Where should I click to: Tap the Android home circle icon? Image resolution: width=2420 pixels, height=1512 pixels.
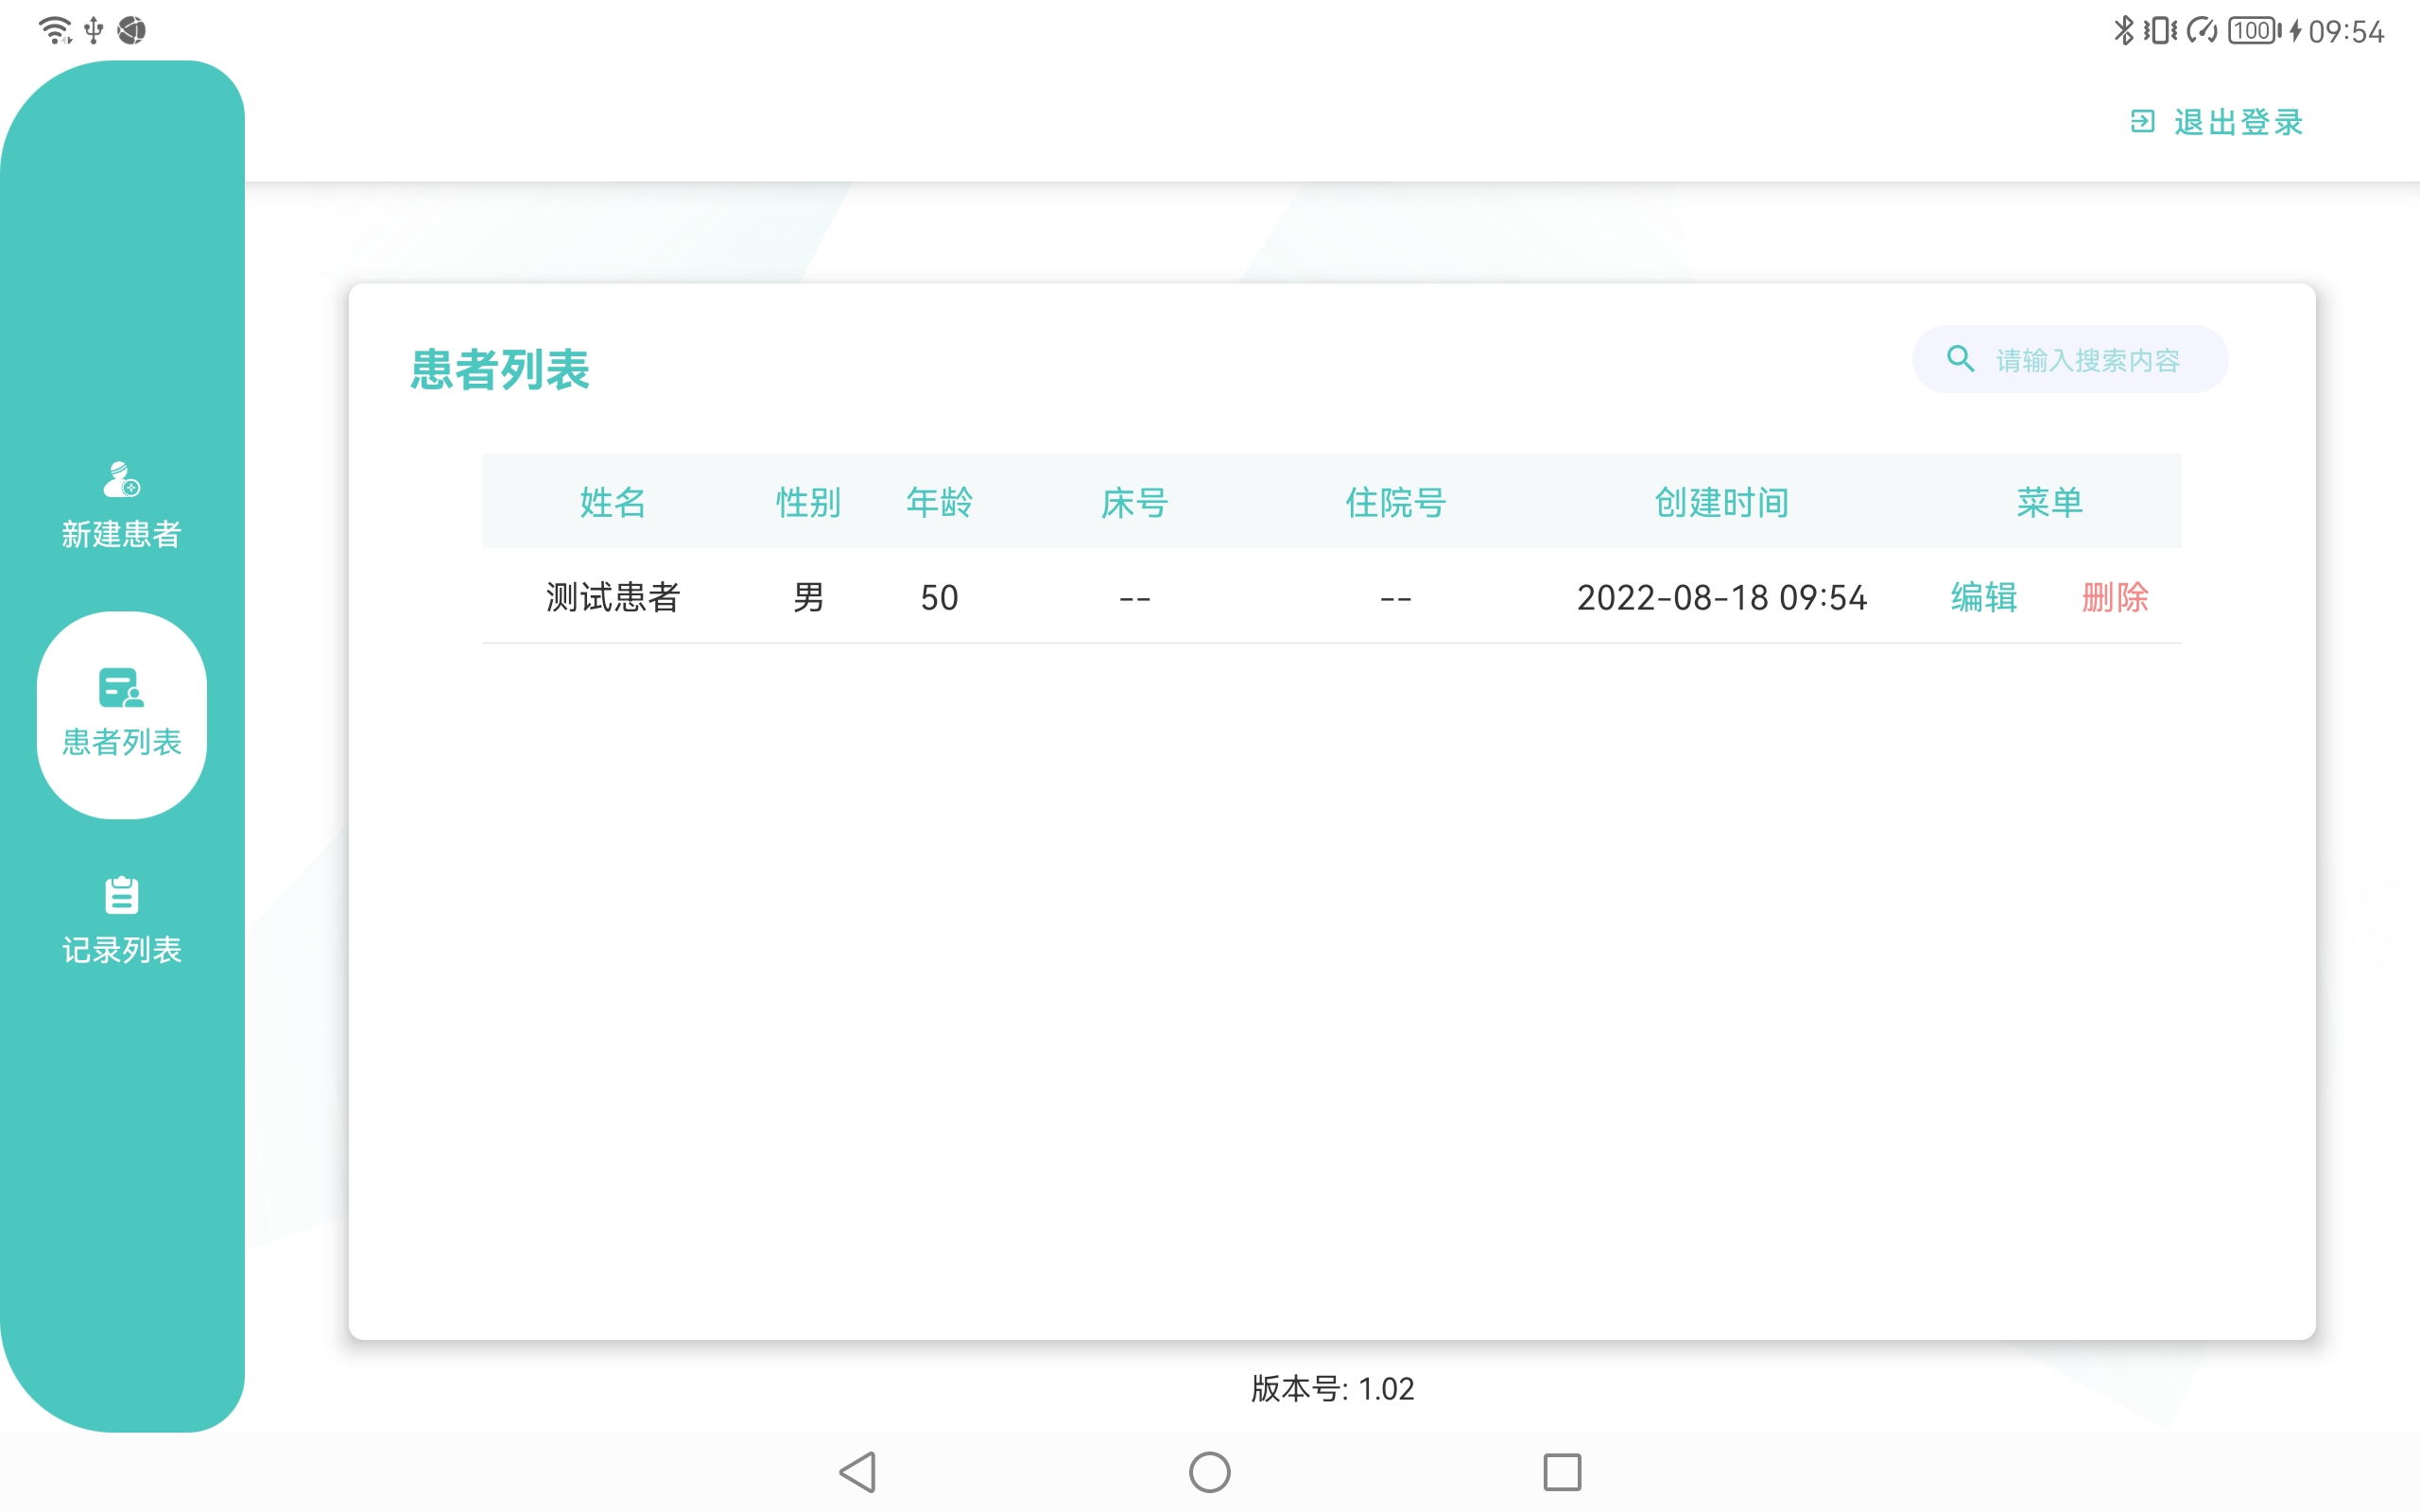[1209, 1472]
